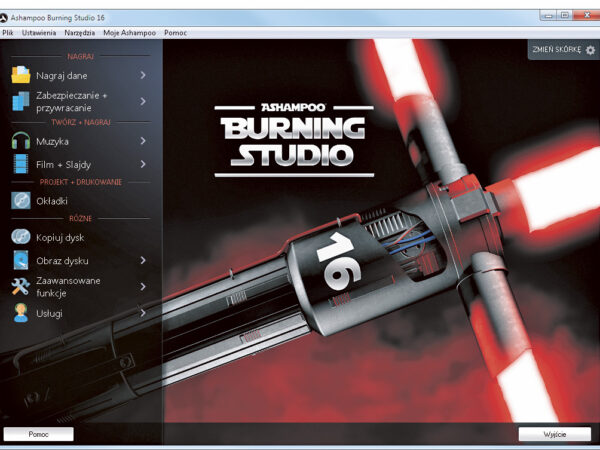Click the Usługi person icon
600x450 pixels.
point(21,314)
